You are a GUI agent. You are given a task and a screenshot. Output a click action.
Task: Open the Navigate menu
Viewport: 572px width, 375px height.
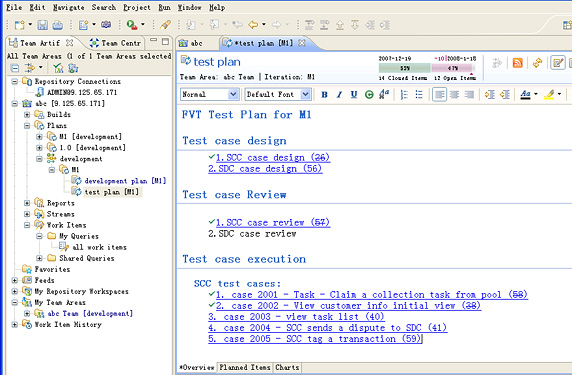click(x=69, y=7)
